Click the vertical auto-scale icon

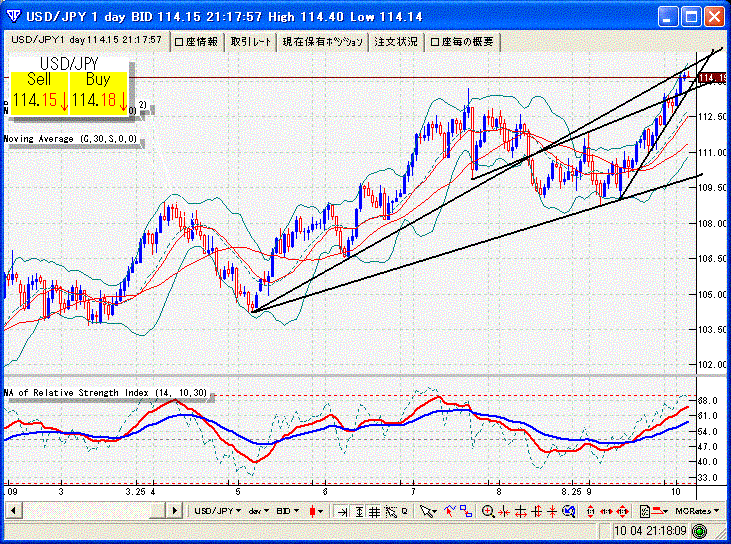357,511
